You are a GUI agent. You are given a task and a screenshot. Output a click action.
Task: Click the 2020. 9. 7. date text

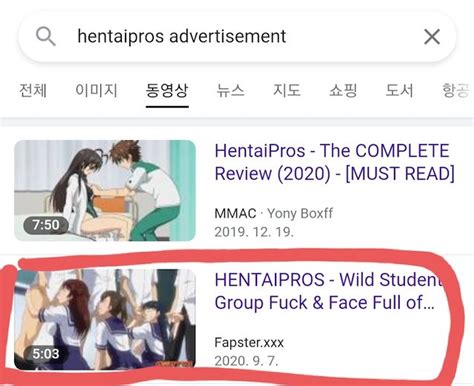point(246,361)
